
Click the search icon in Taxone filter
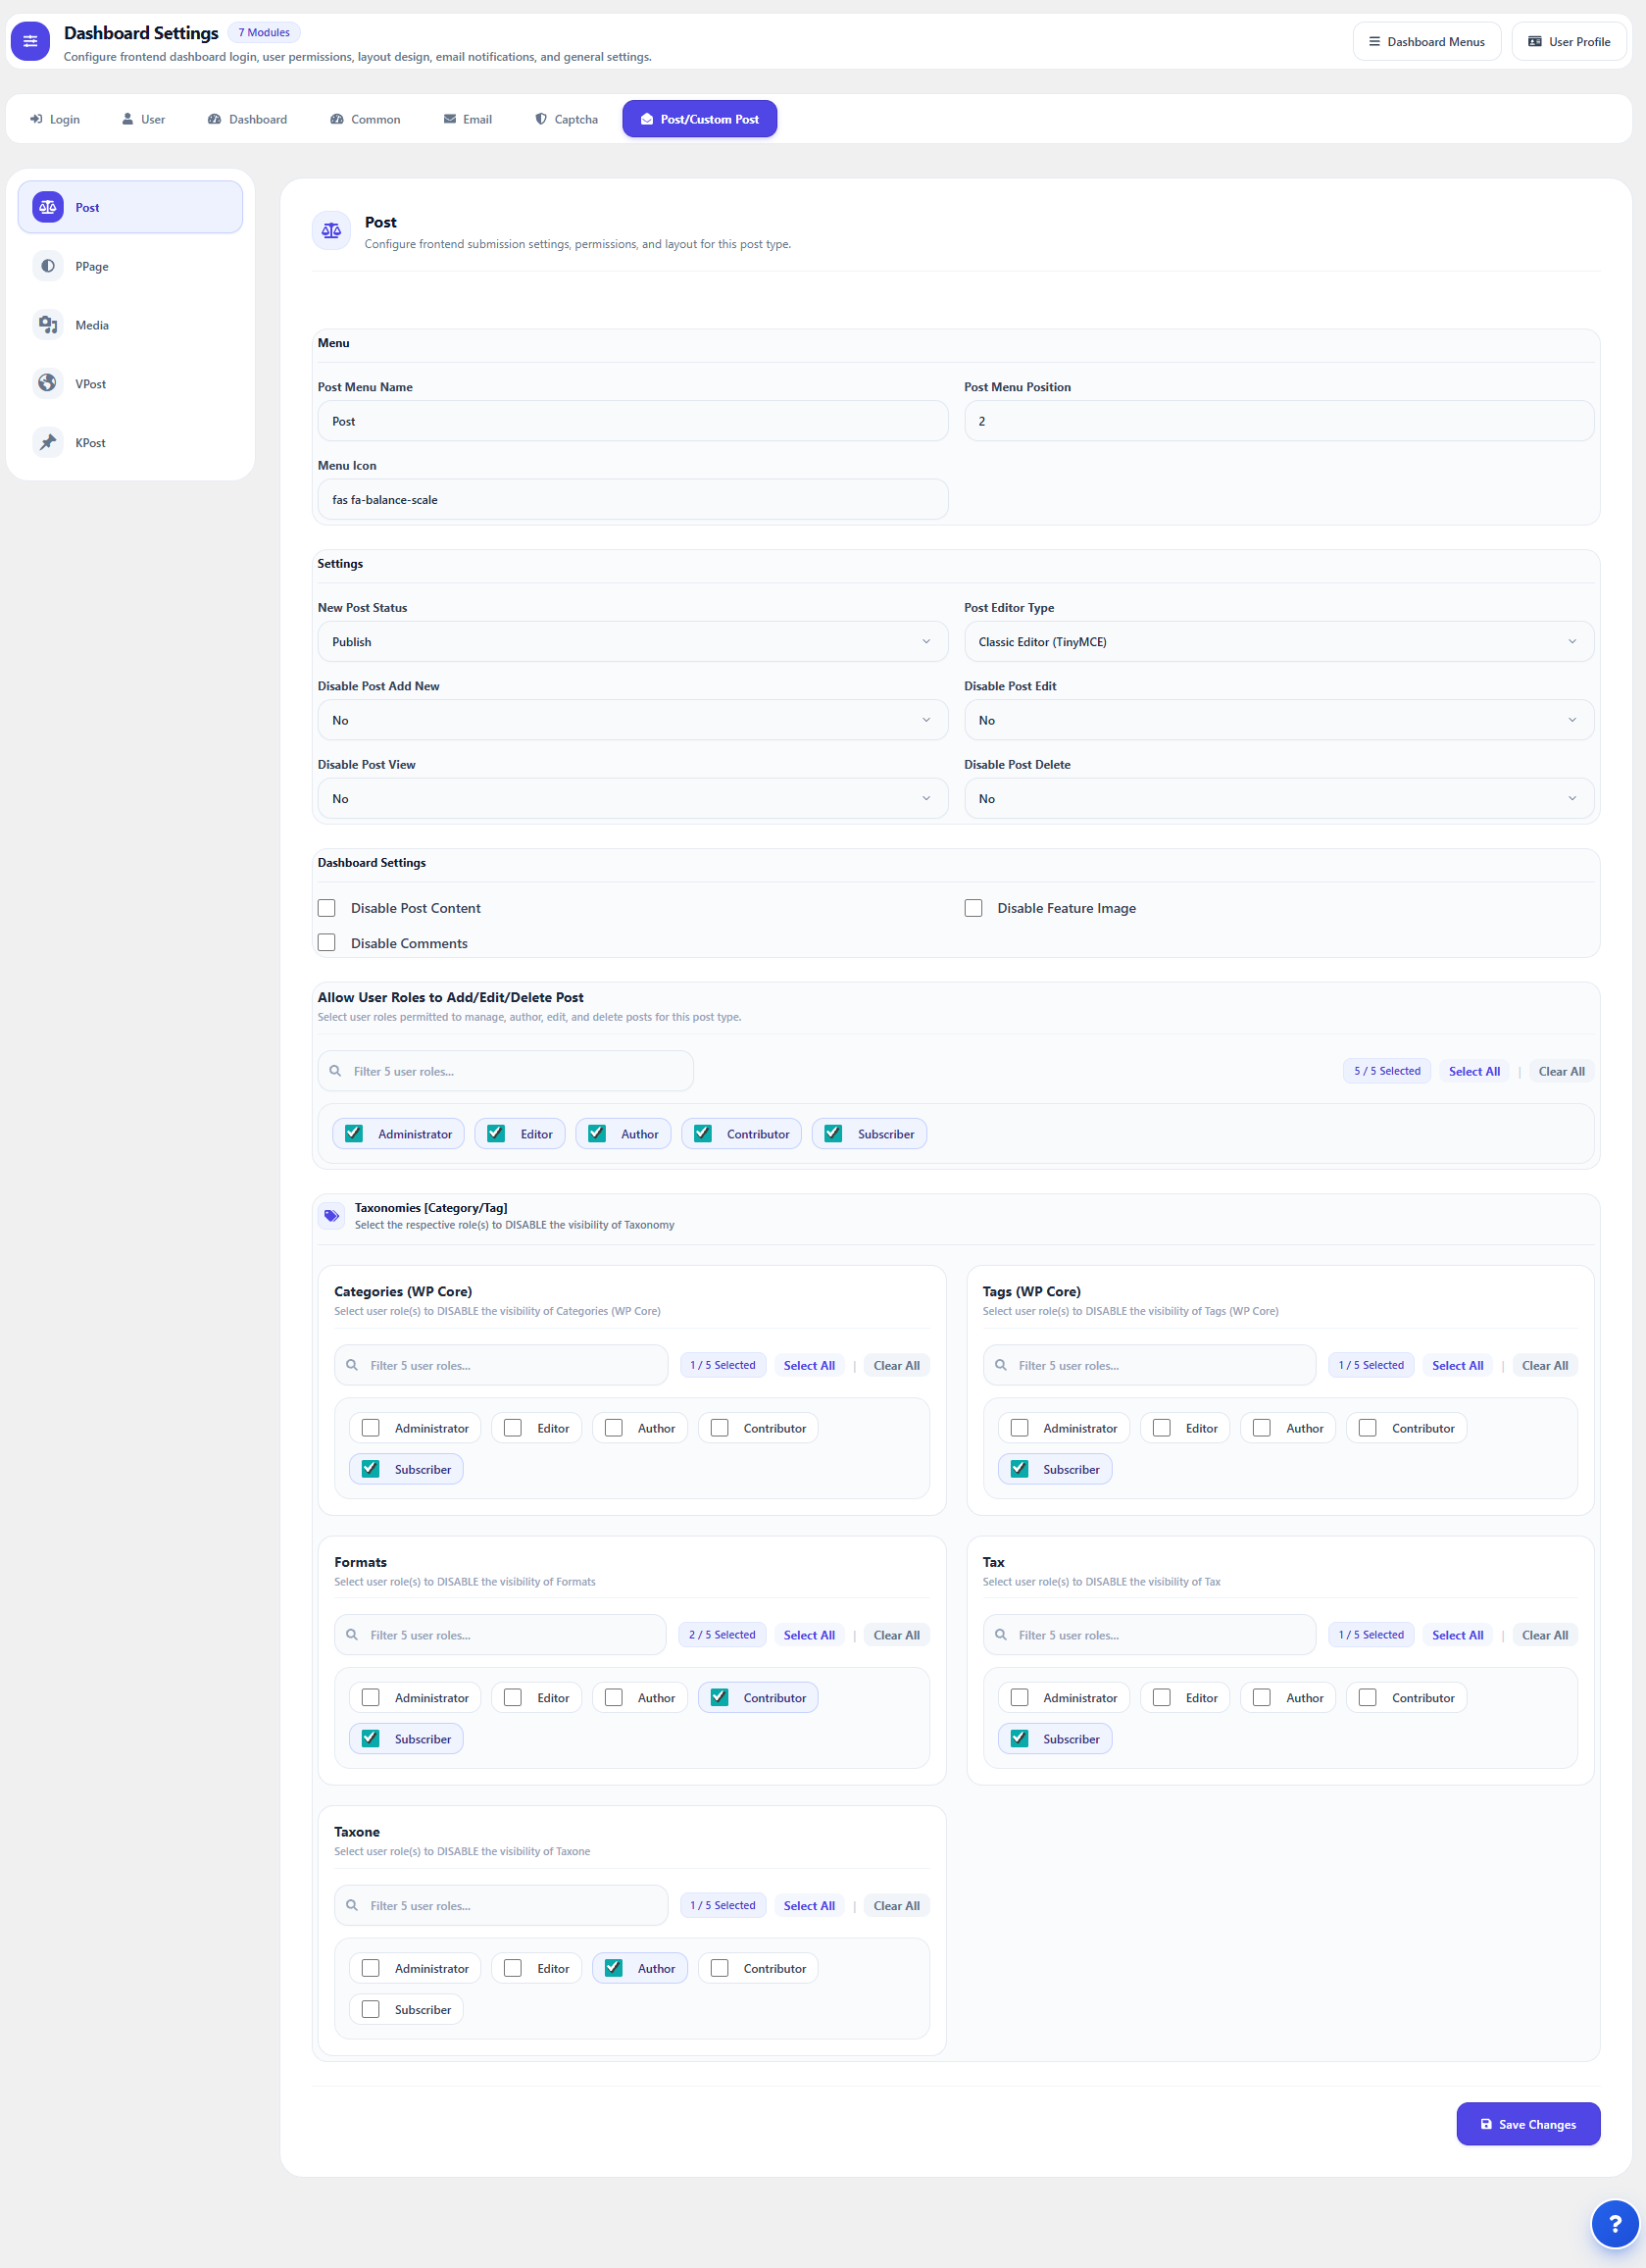pos(352,1905)
